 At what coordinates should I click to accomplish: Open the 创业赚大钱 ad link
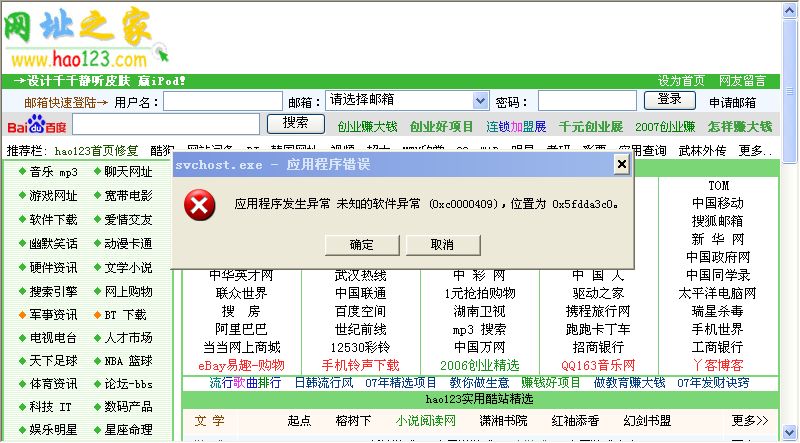[367, 127]
